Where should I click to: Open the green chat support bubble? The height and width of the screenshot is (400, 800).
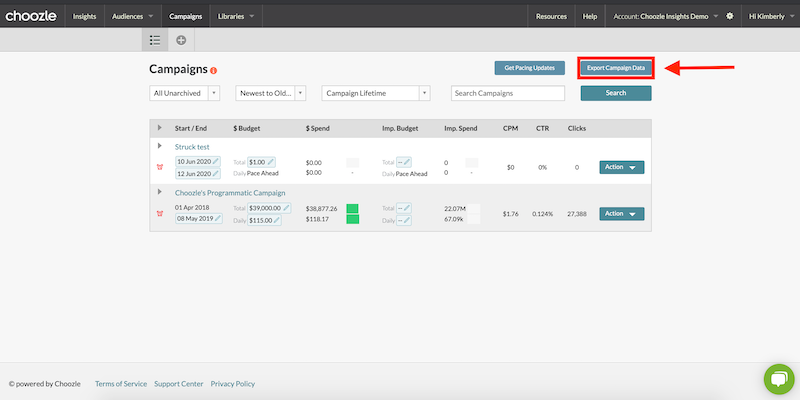pos(779,379)
